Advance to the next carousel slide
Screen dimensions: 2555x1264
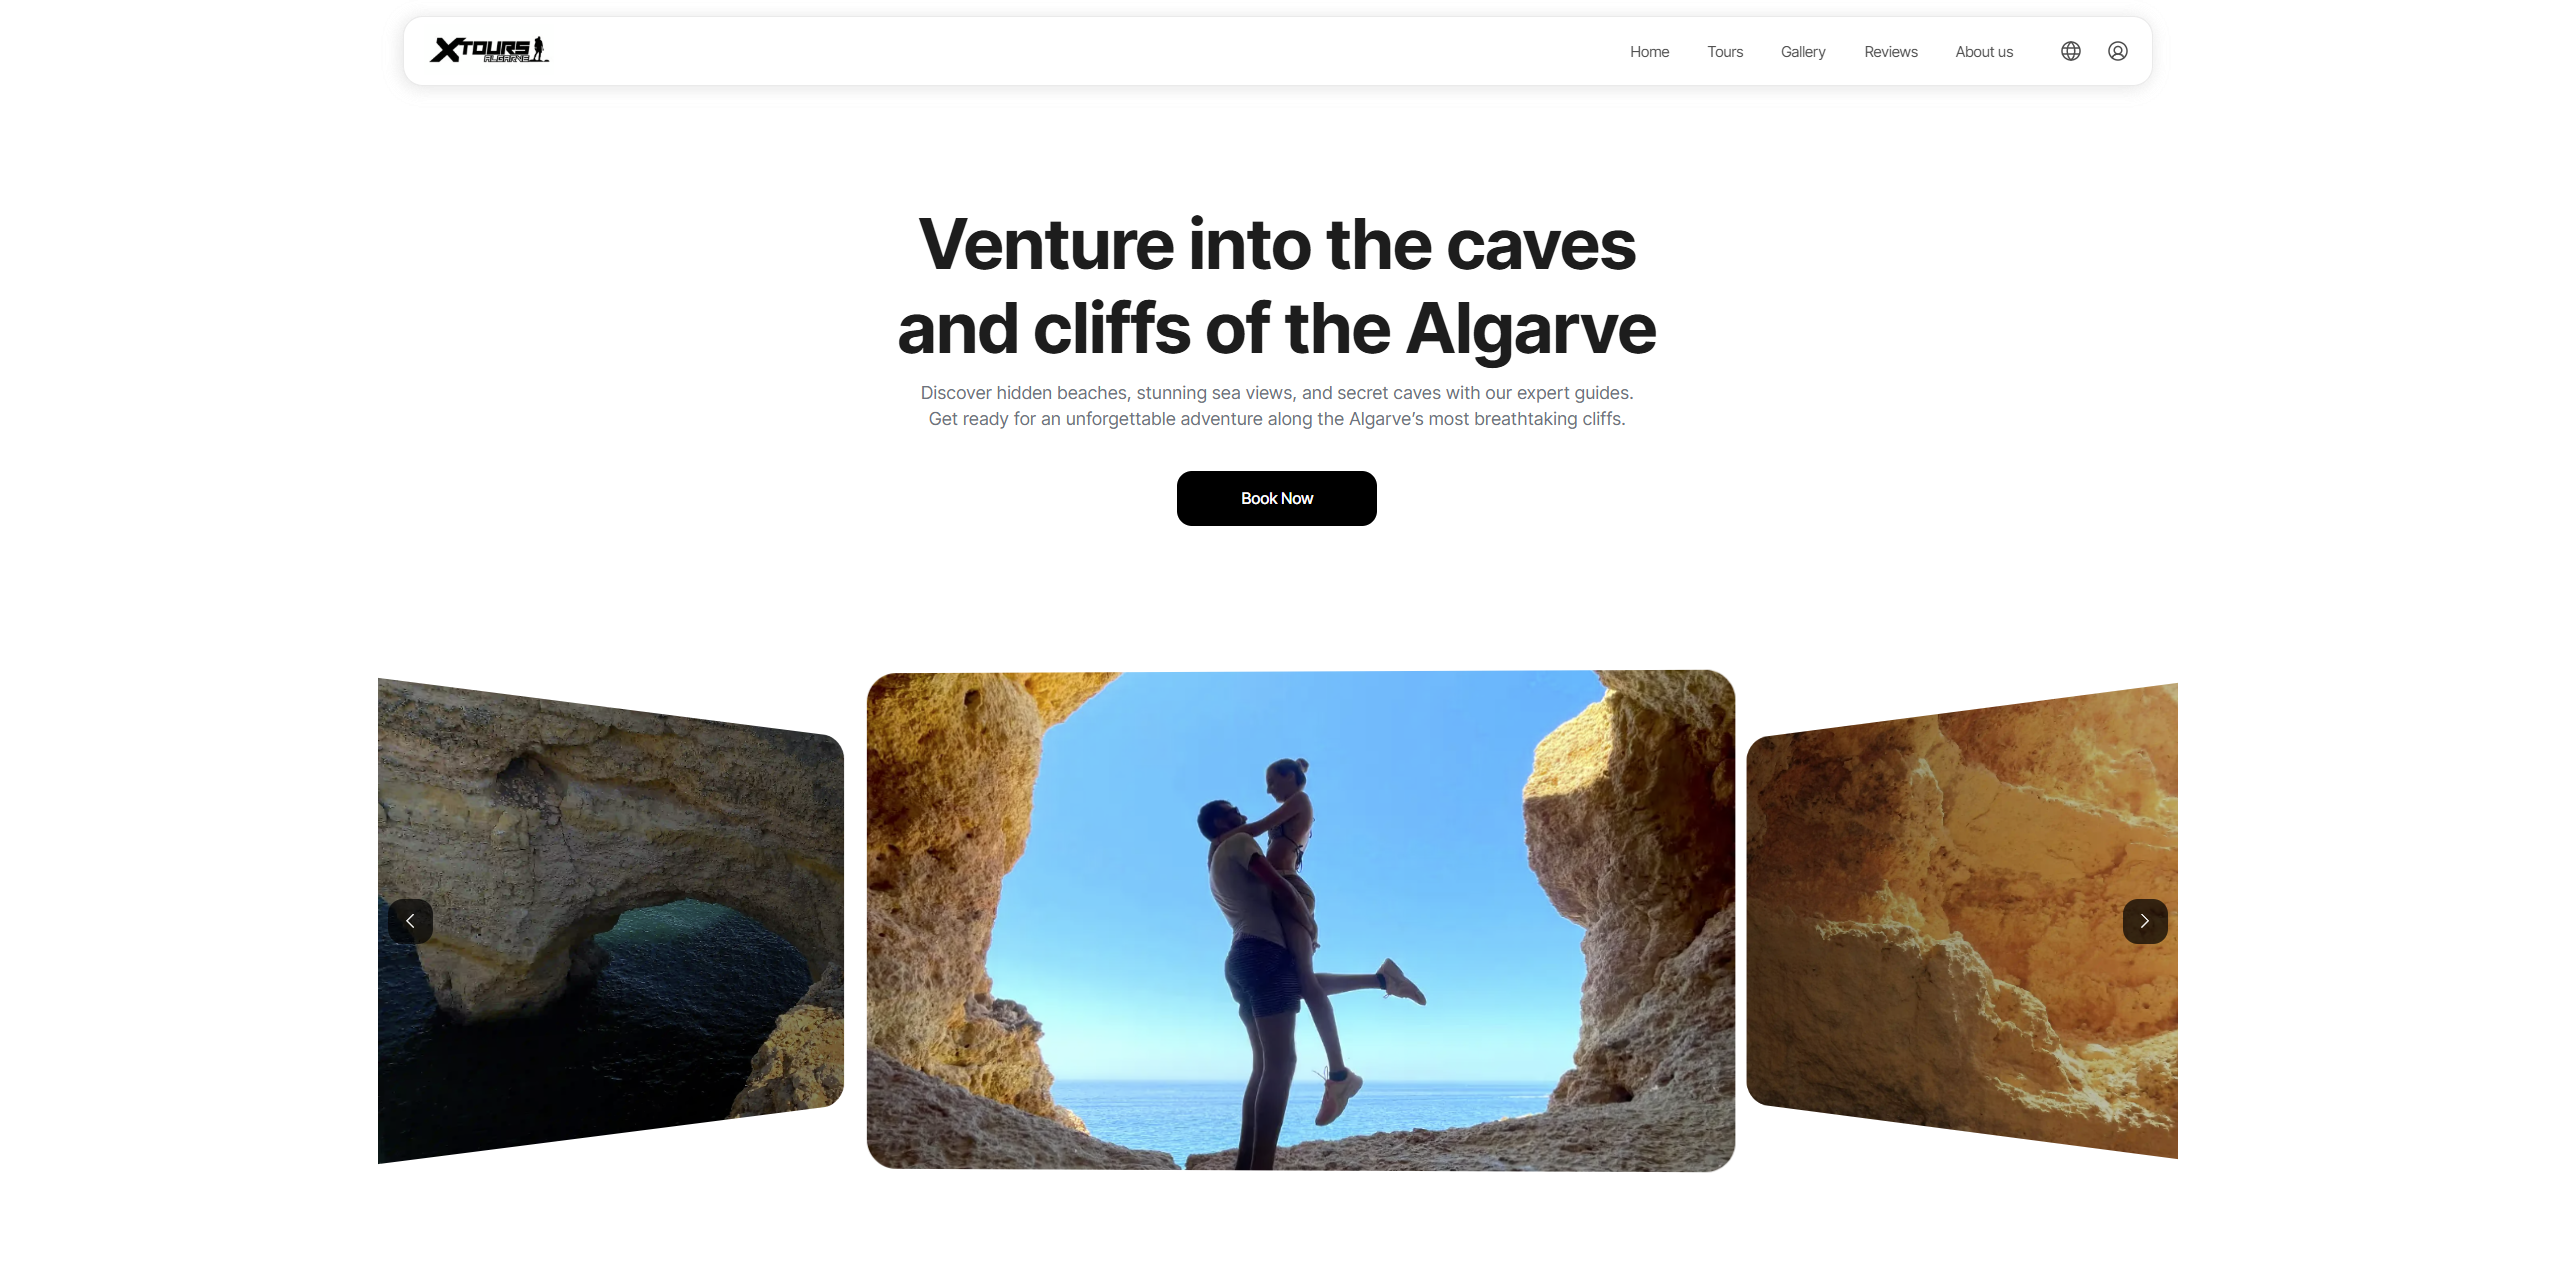click(2144, 921)
